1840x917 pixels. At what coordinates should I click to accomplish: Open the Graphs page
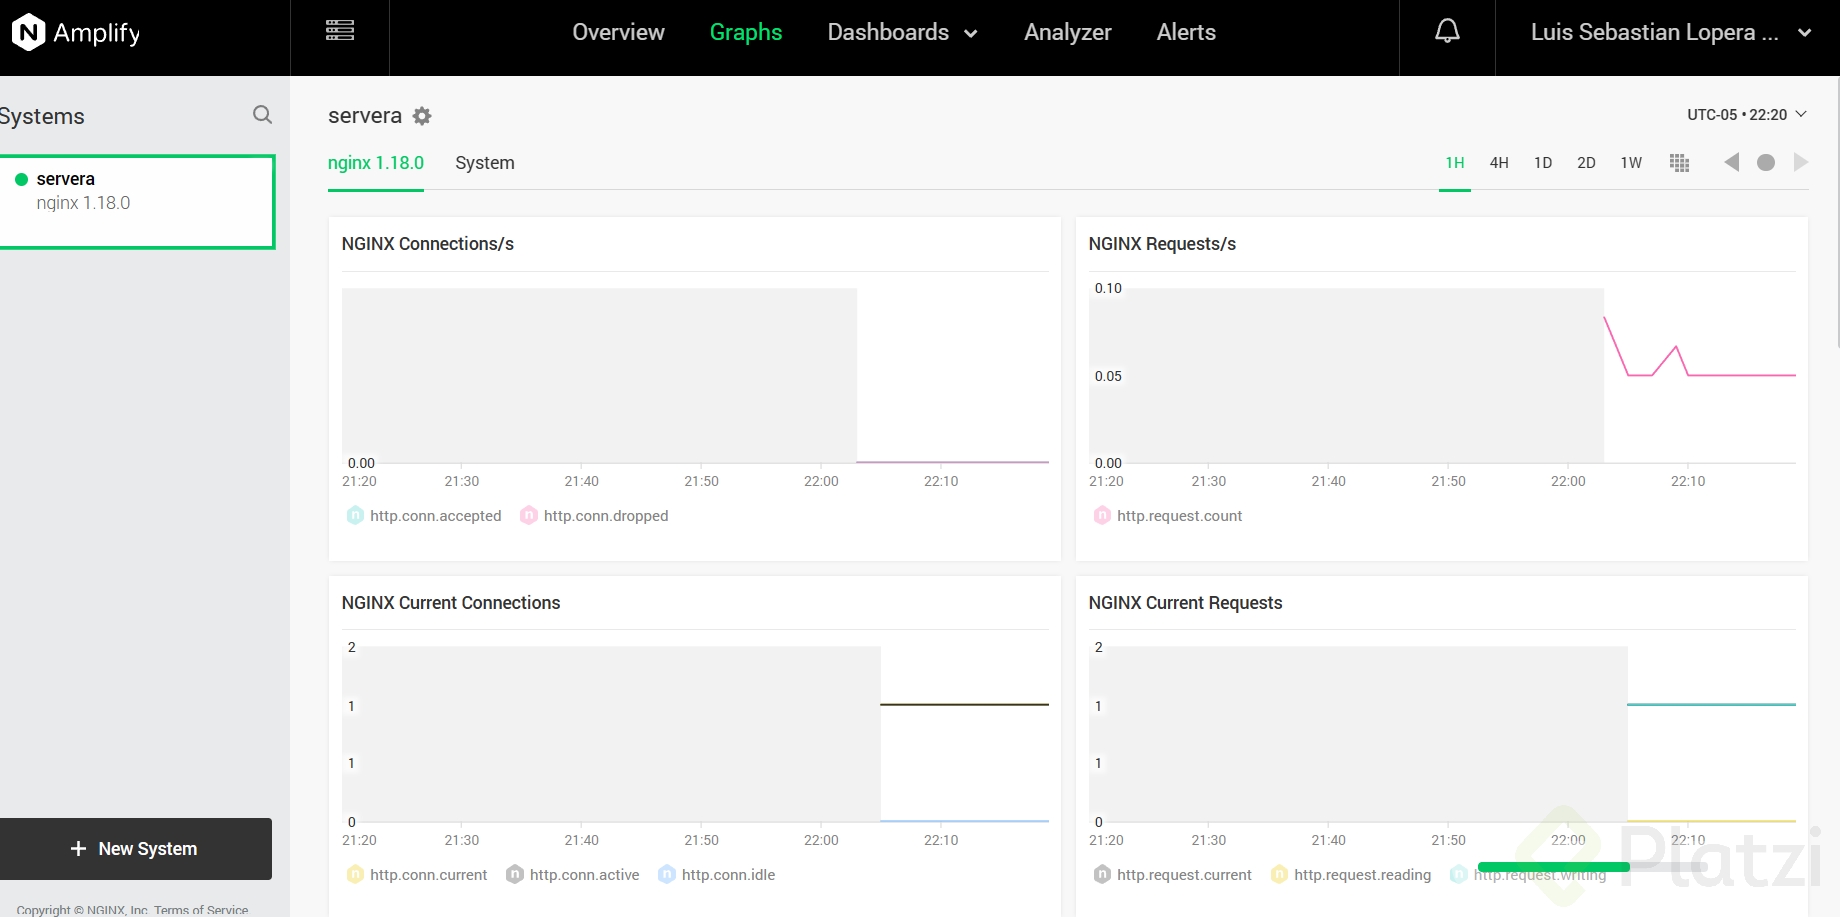(x=746, y=32)
